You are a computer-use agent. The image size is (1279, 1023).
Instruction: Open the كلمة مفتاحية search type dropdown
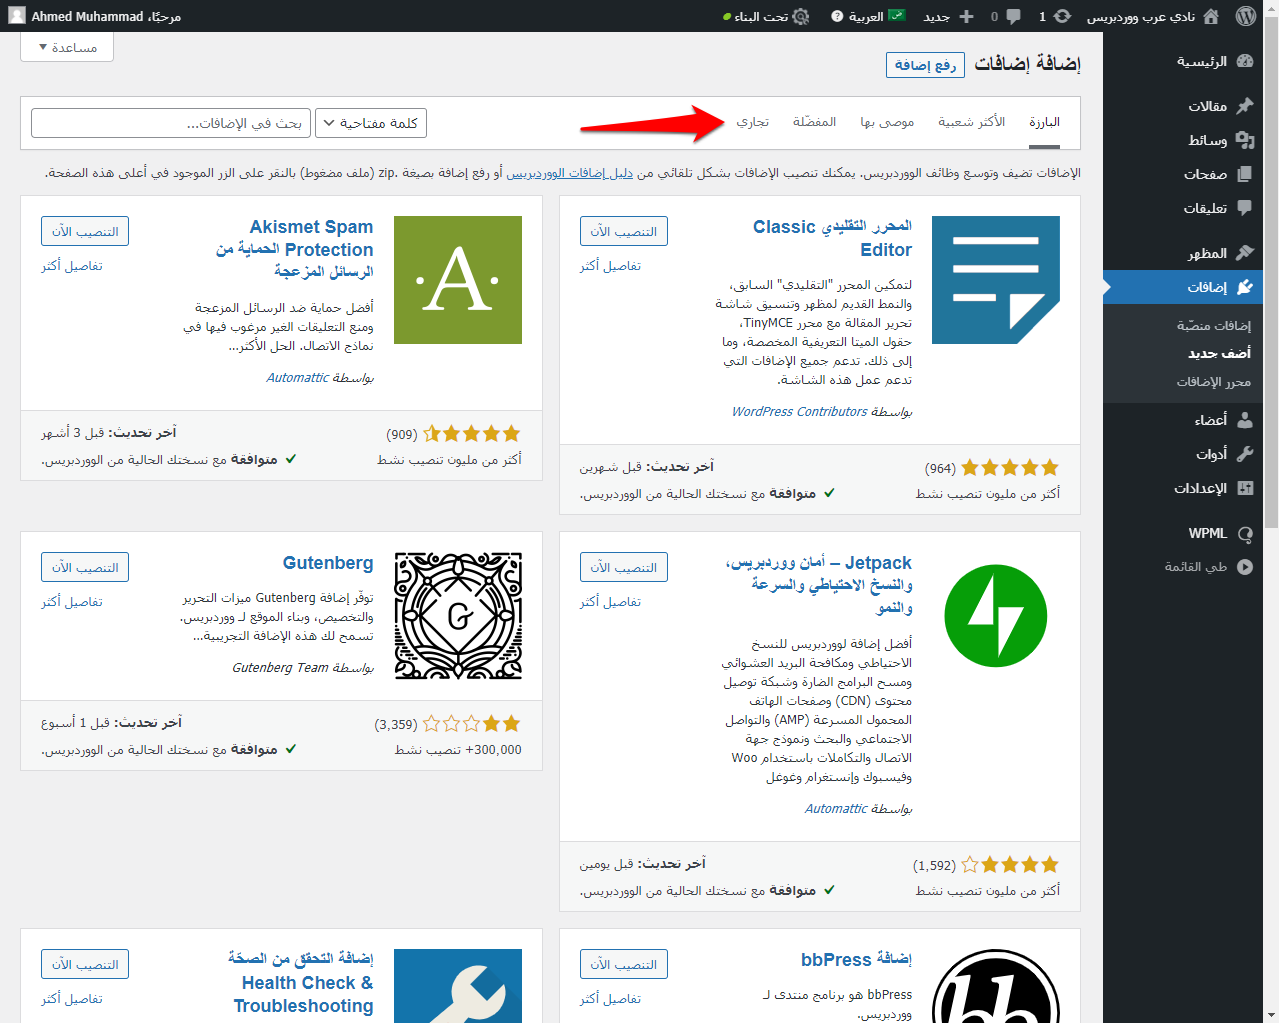(x=370, y=123)
